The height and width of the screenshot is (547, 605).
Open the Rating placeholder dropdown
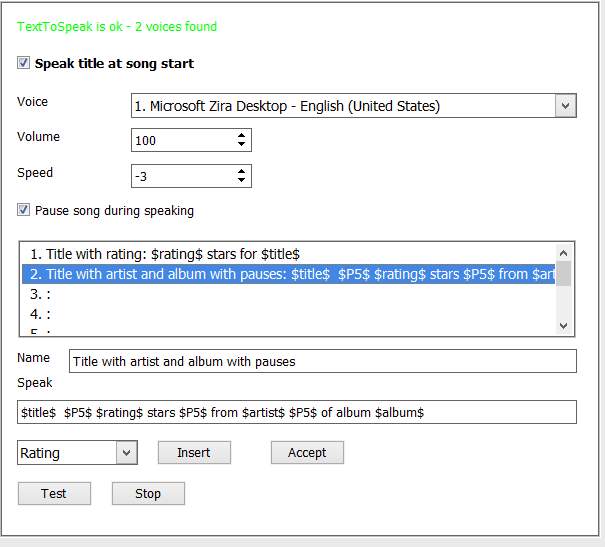[127, 452]
